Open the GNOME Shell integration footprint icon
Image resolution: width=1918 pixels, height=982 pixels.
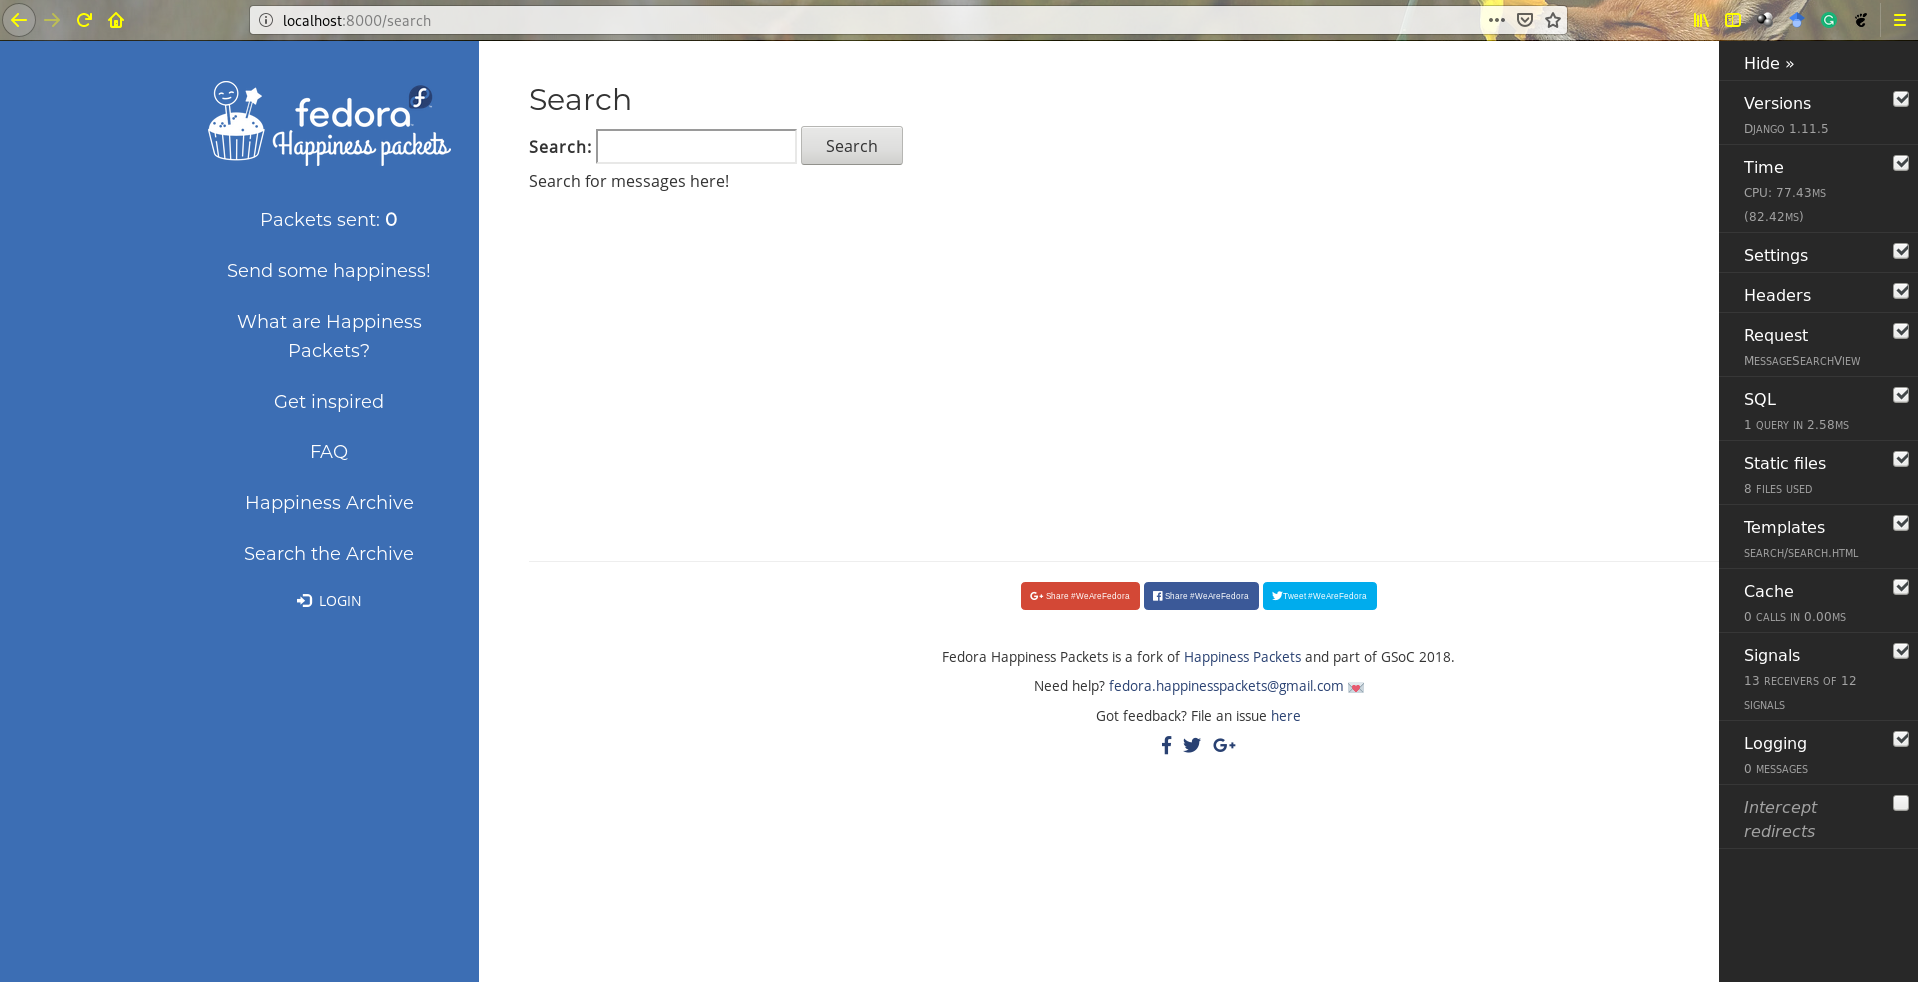click(1861, 20)
